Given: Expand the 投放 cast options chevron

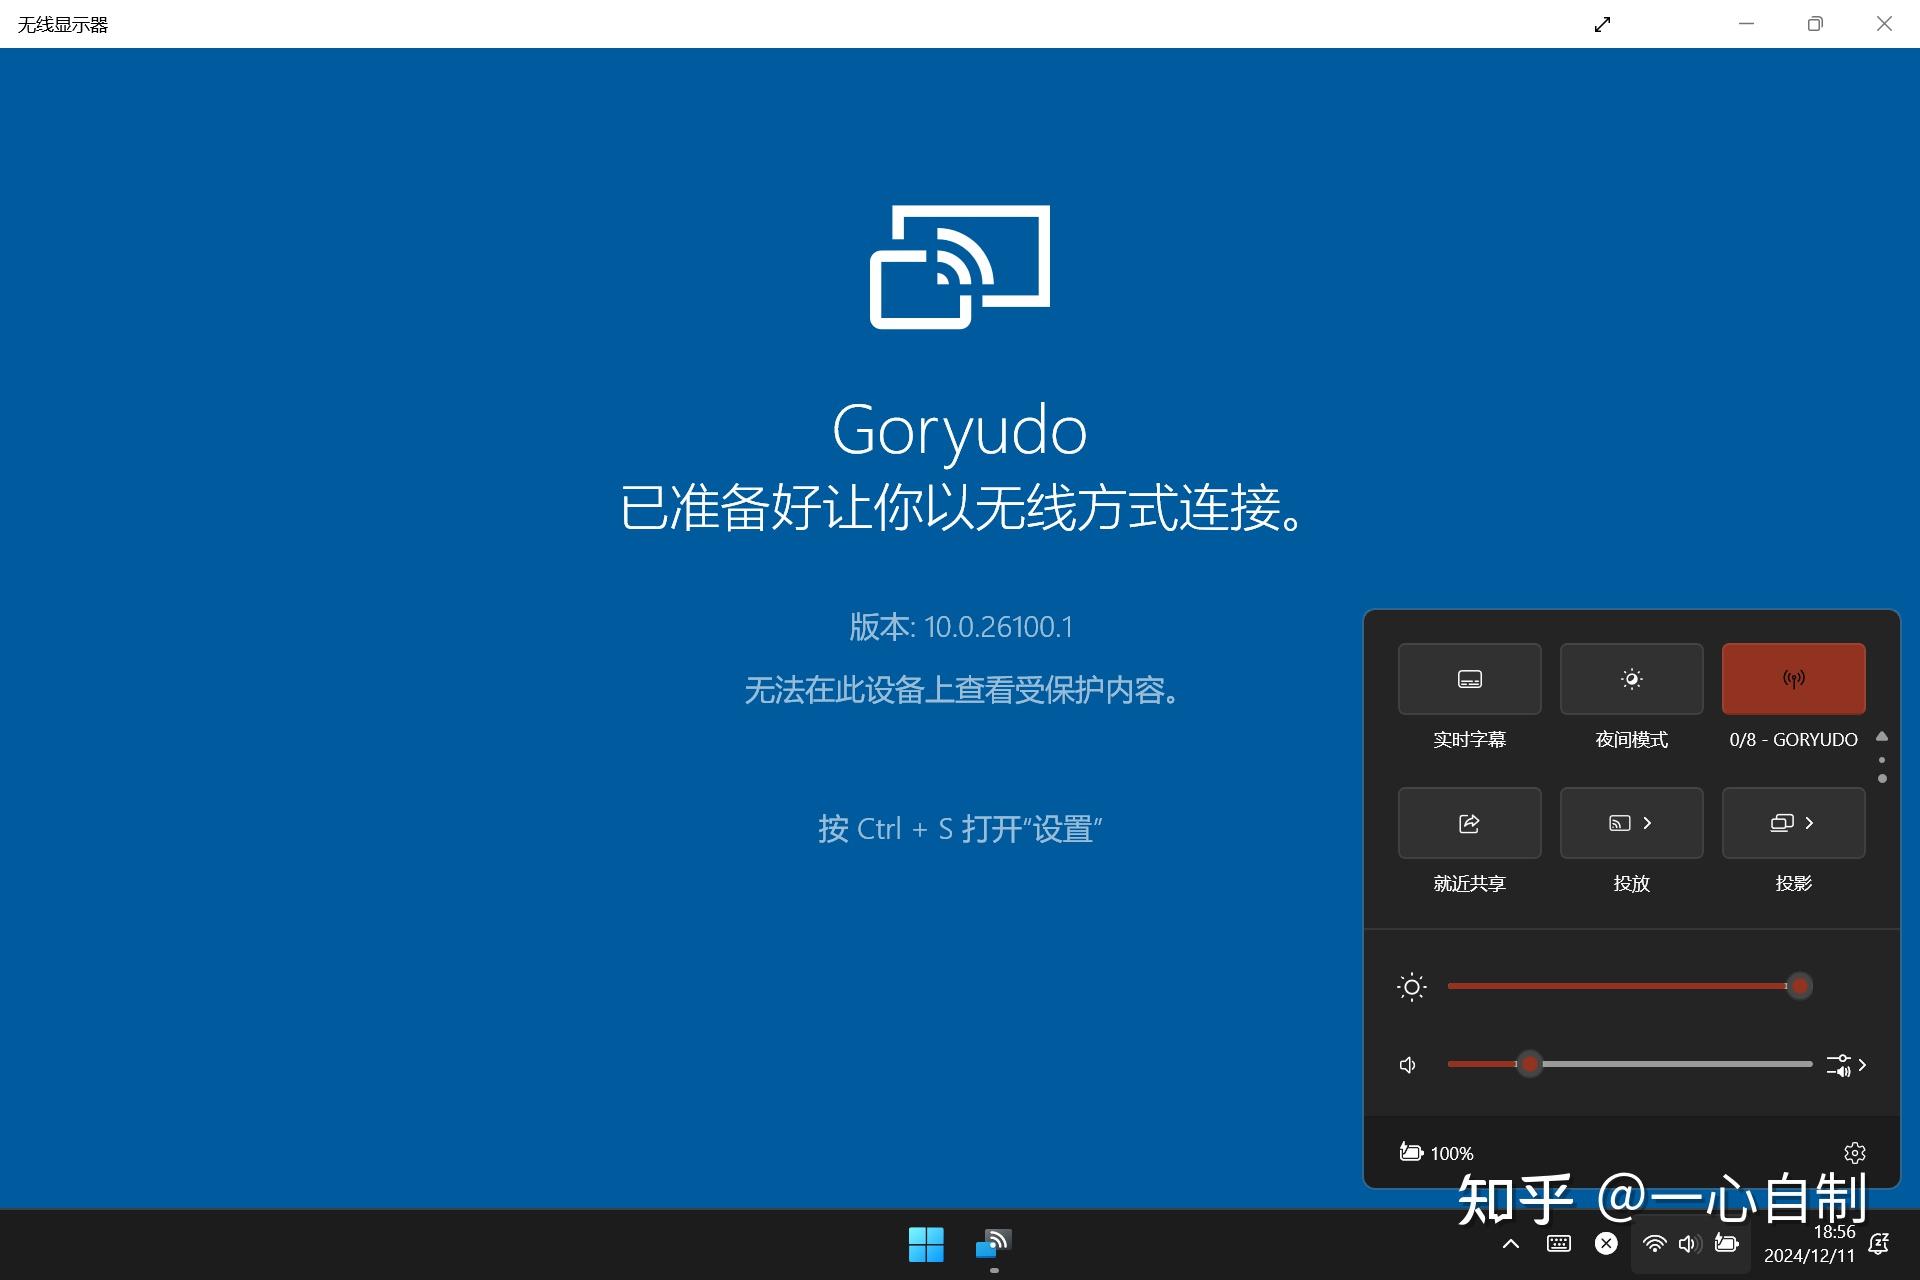Looking at the screenshot, I should pos(1646,822).
